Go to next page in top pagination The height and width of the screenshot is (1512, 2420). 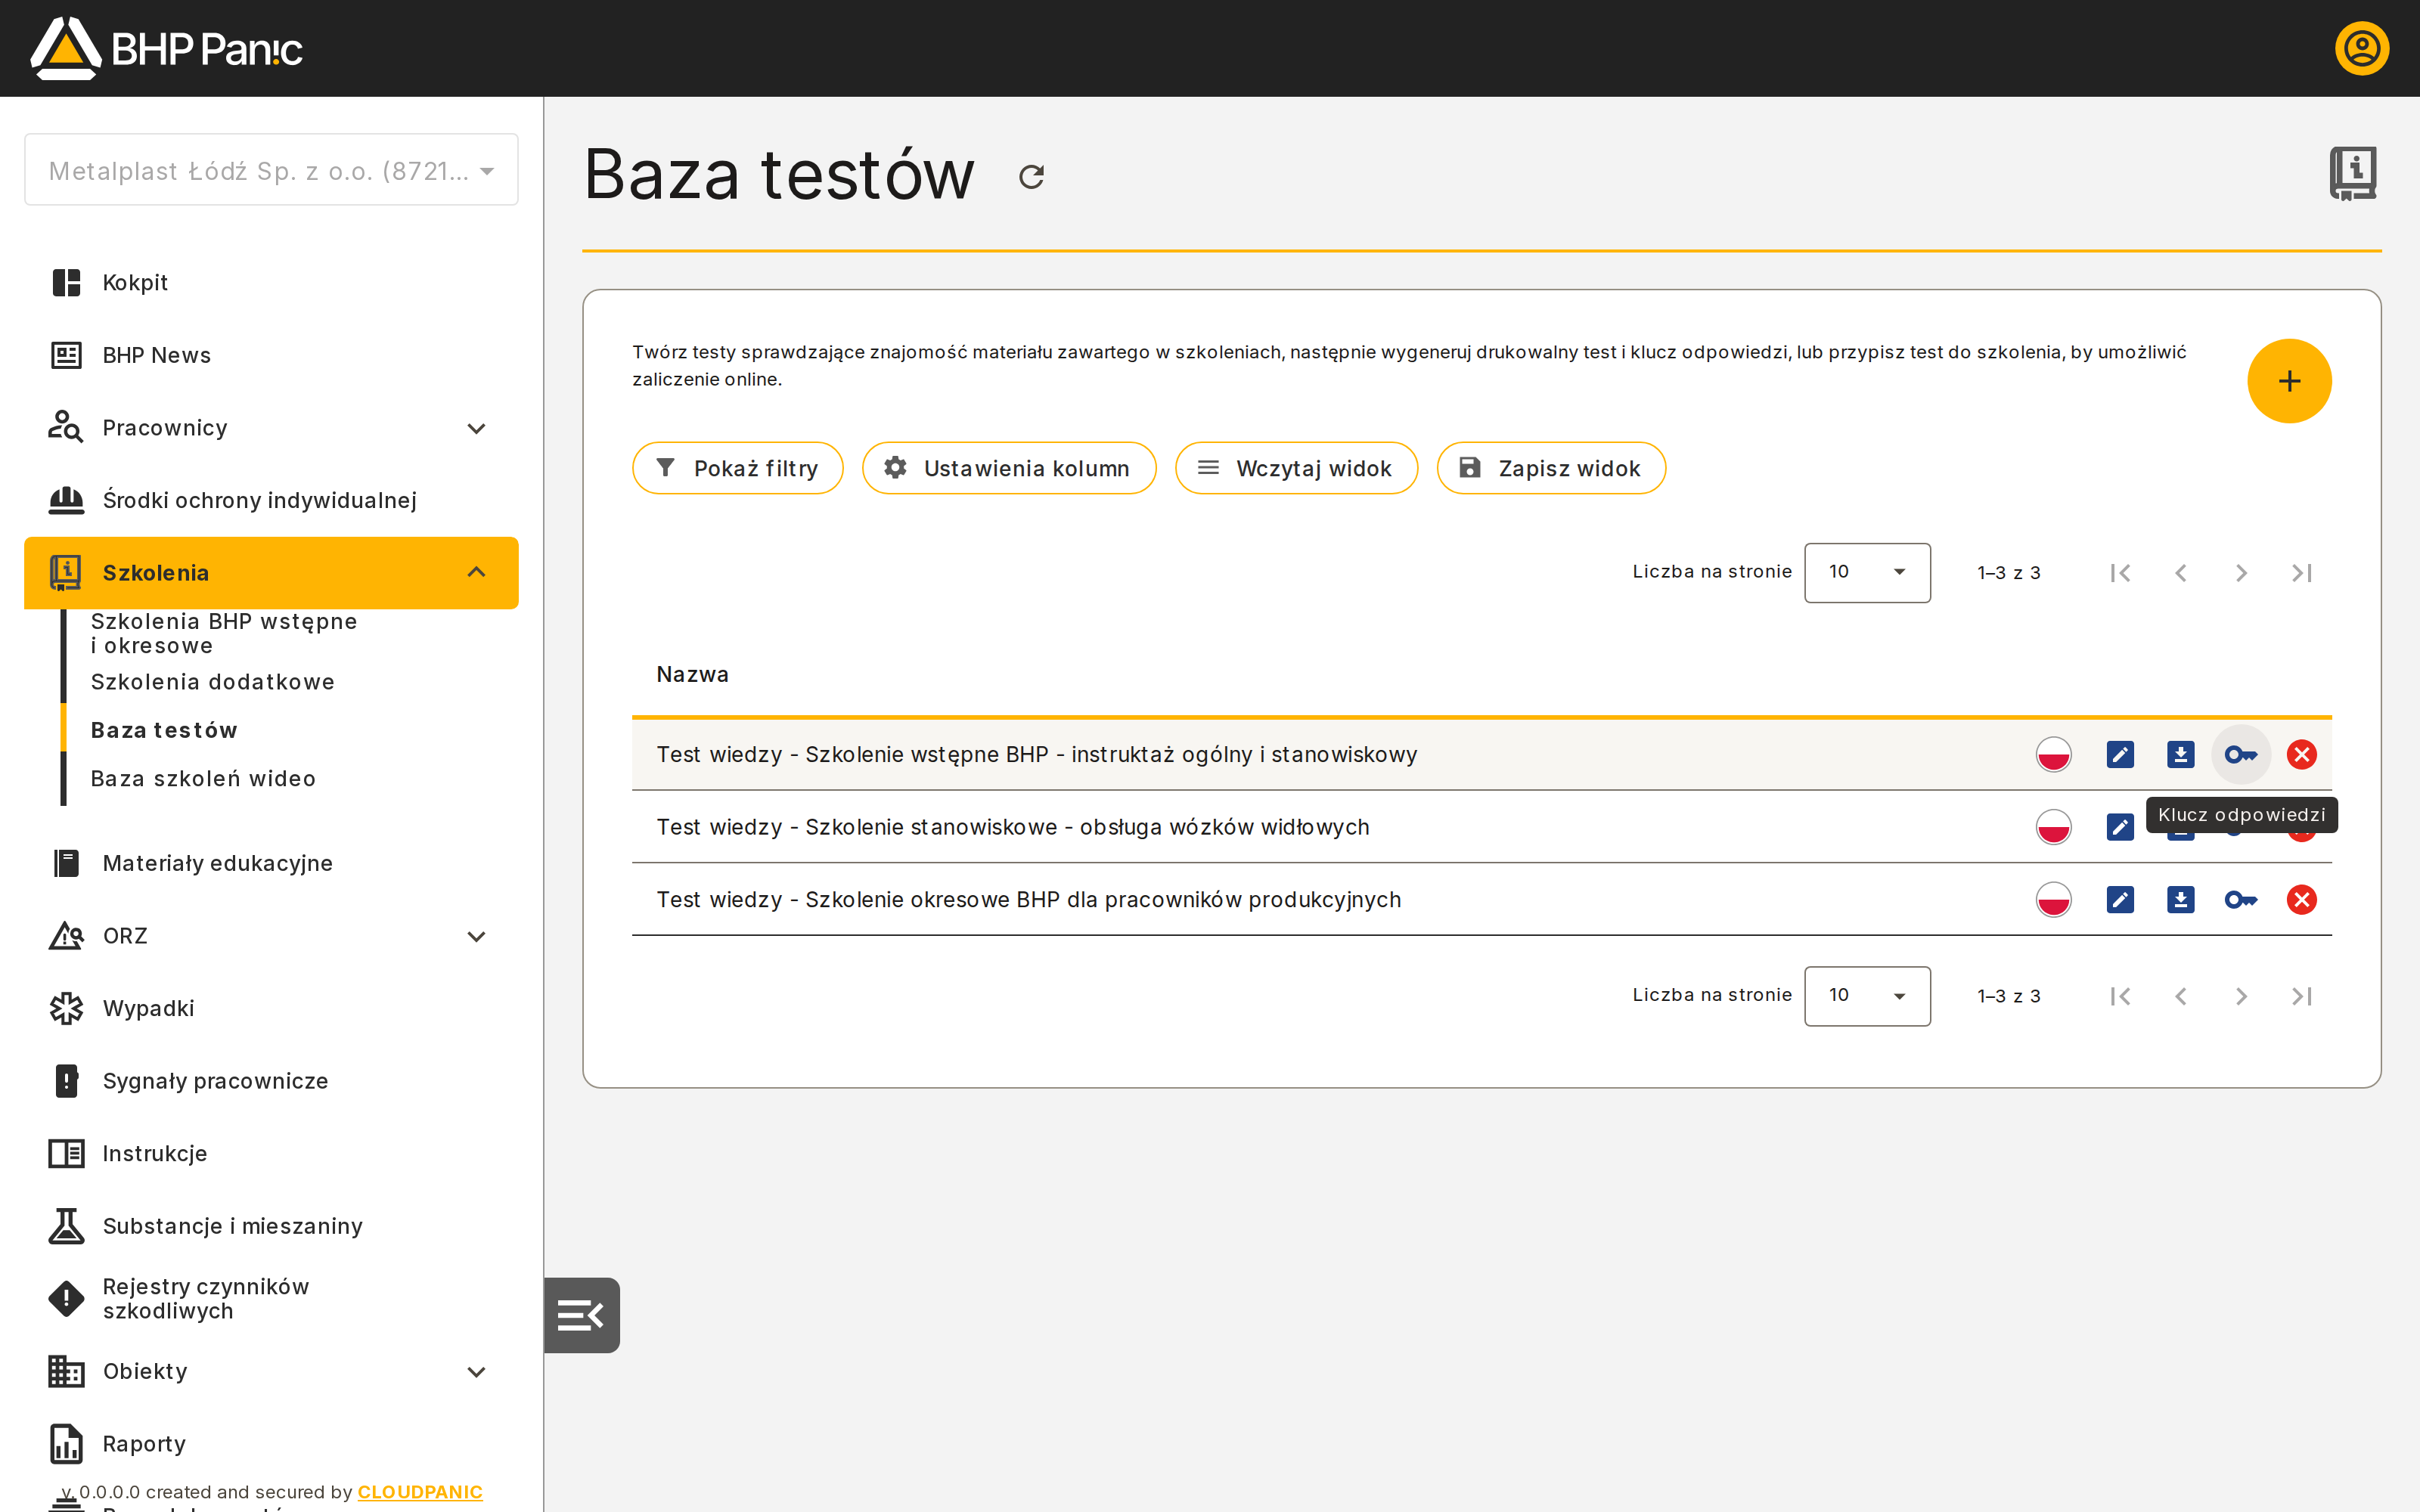(x=2241, y=573)
